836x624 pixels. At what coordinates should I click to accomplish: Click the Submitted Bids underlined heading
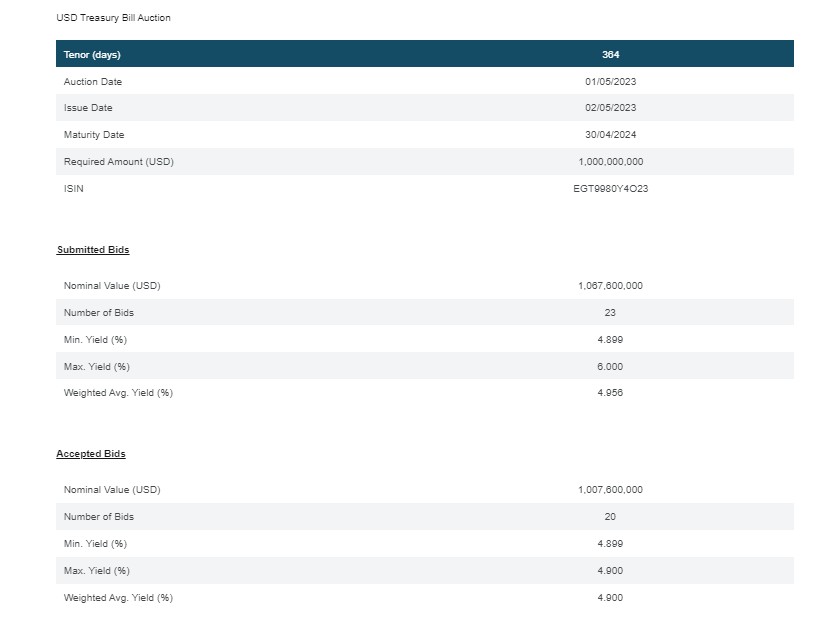[93, 250]
